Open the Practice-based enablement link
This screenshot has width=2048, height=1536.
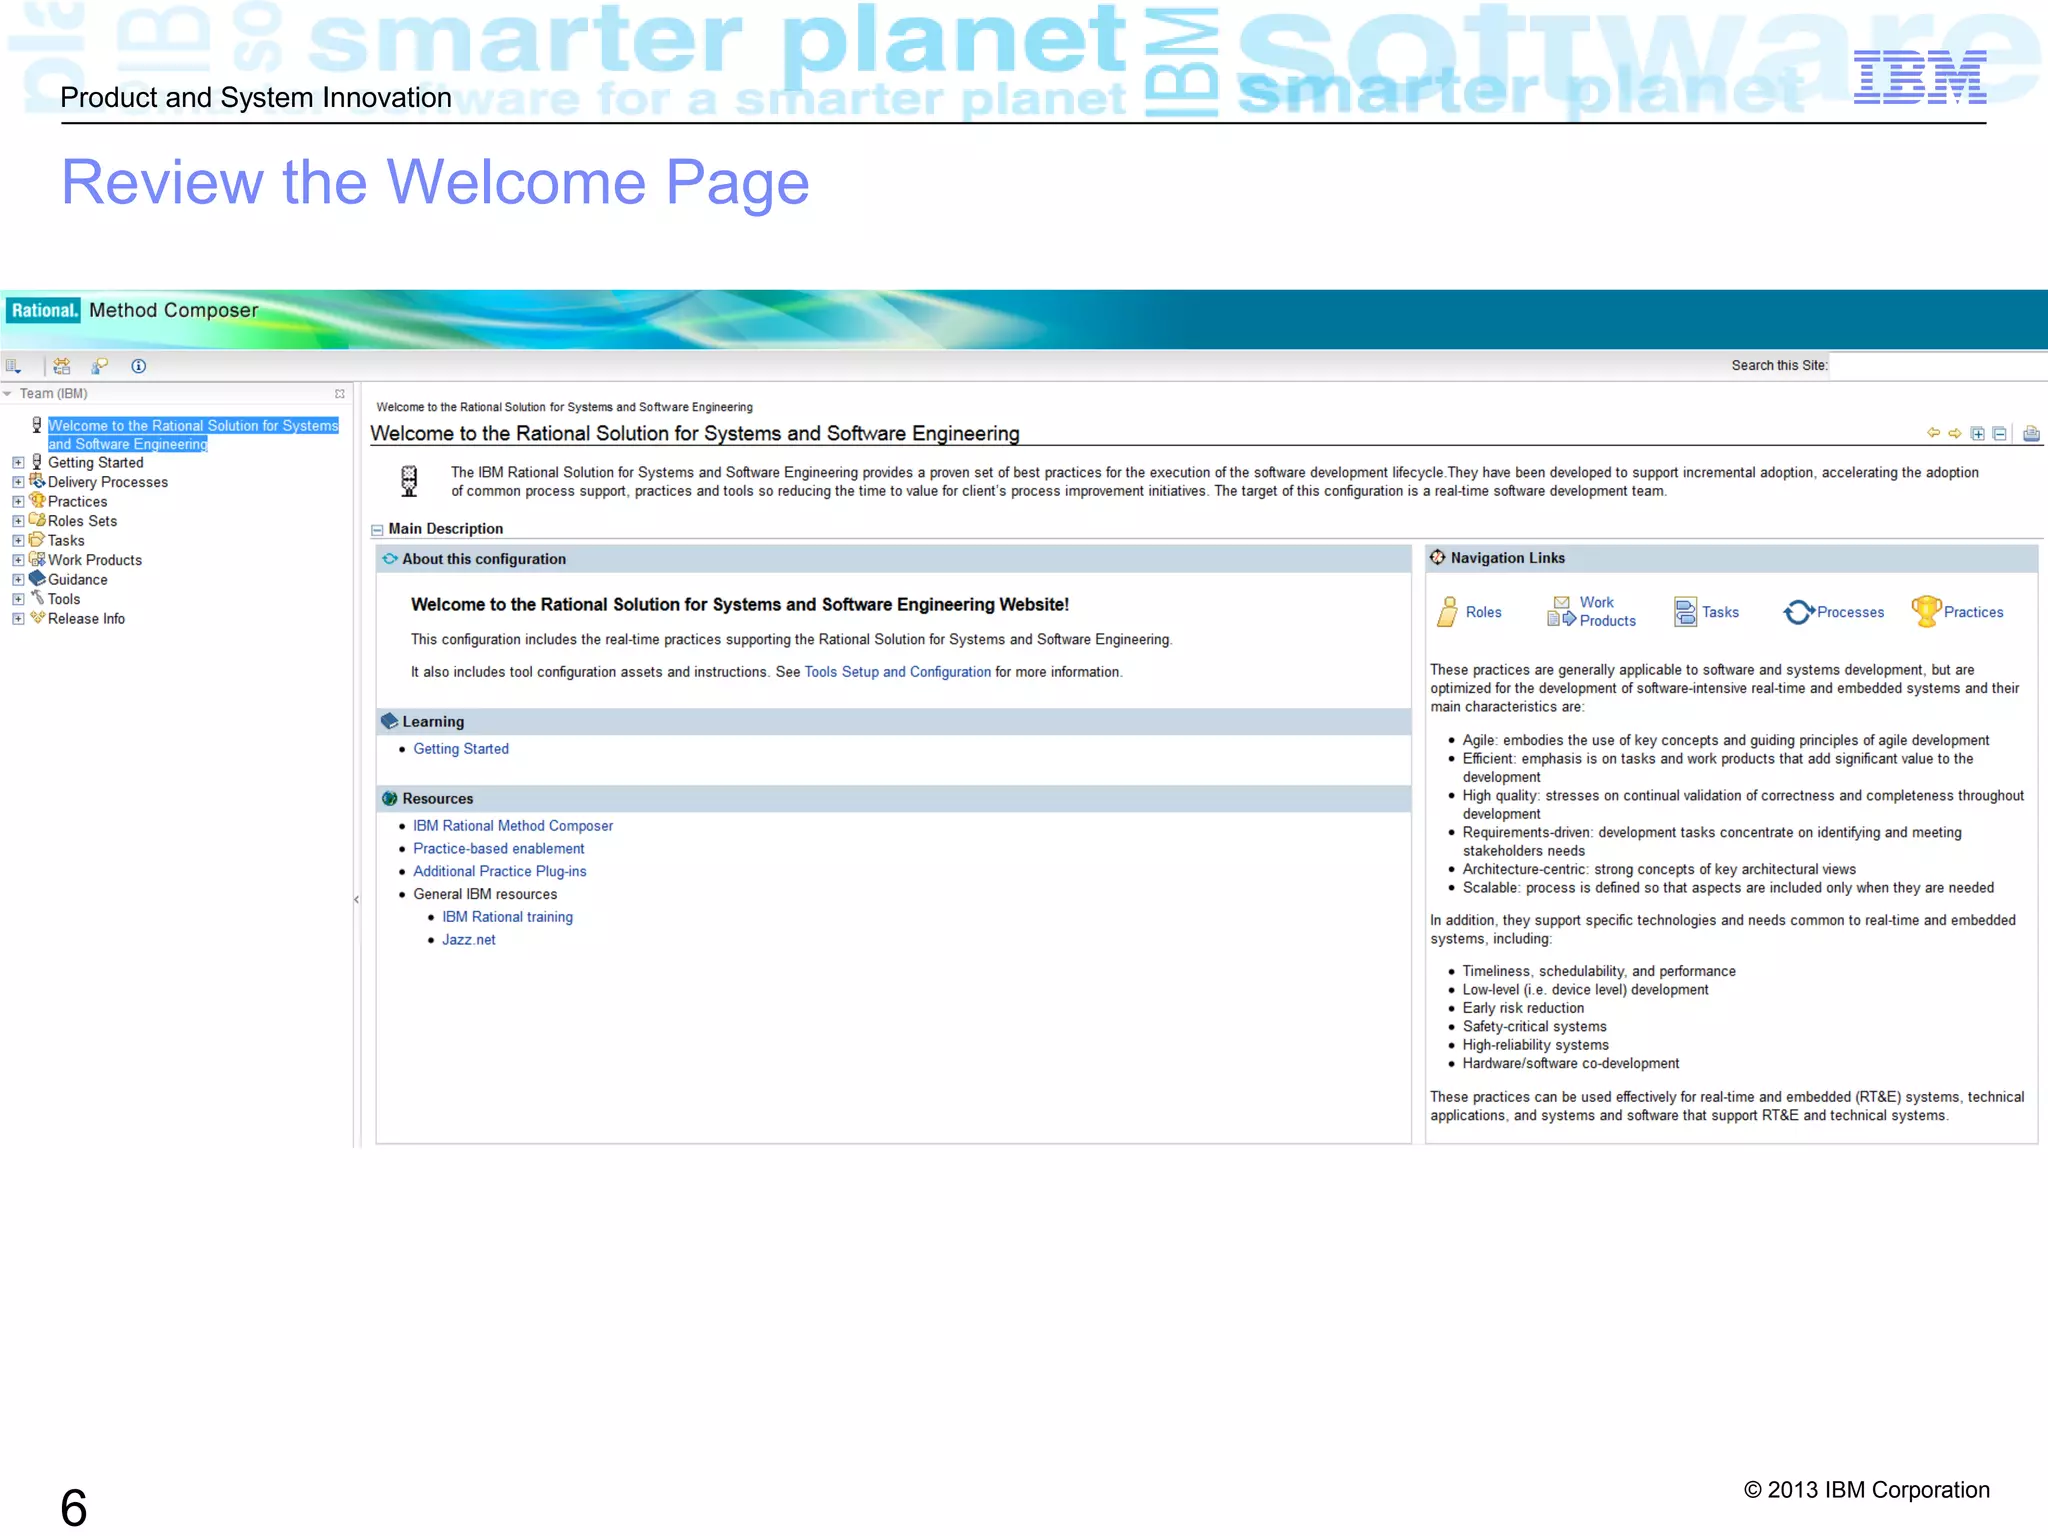click(x=499, y=849)
